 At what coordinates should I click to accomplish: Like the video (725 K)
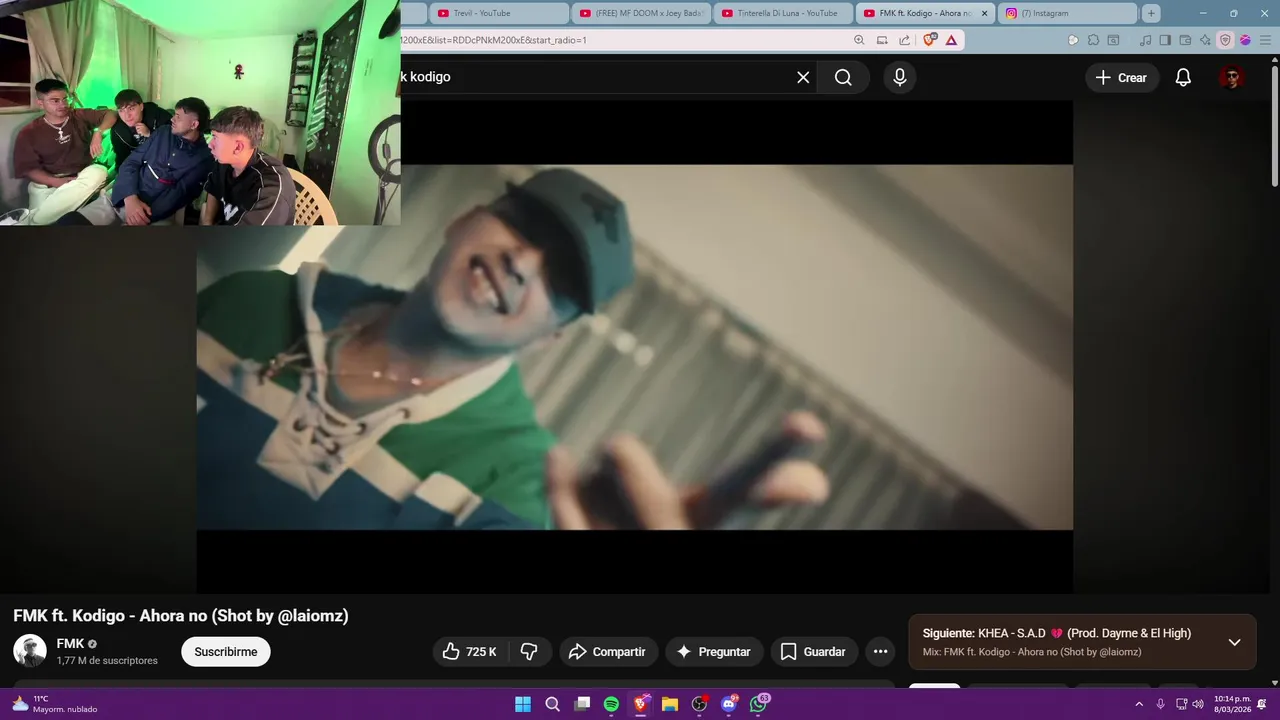(x=470, y=652)
